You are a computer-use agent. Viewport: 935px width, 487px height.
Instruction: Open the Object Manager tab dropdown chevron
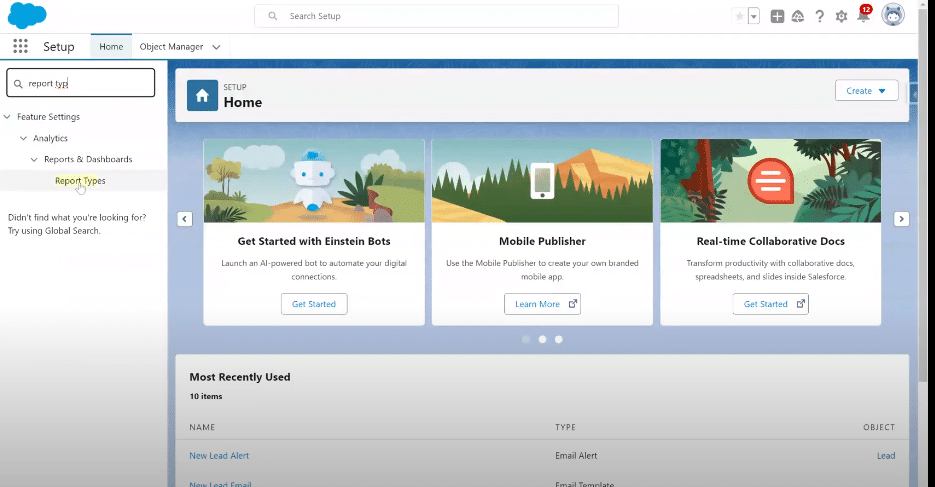pos(216,47)
